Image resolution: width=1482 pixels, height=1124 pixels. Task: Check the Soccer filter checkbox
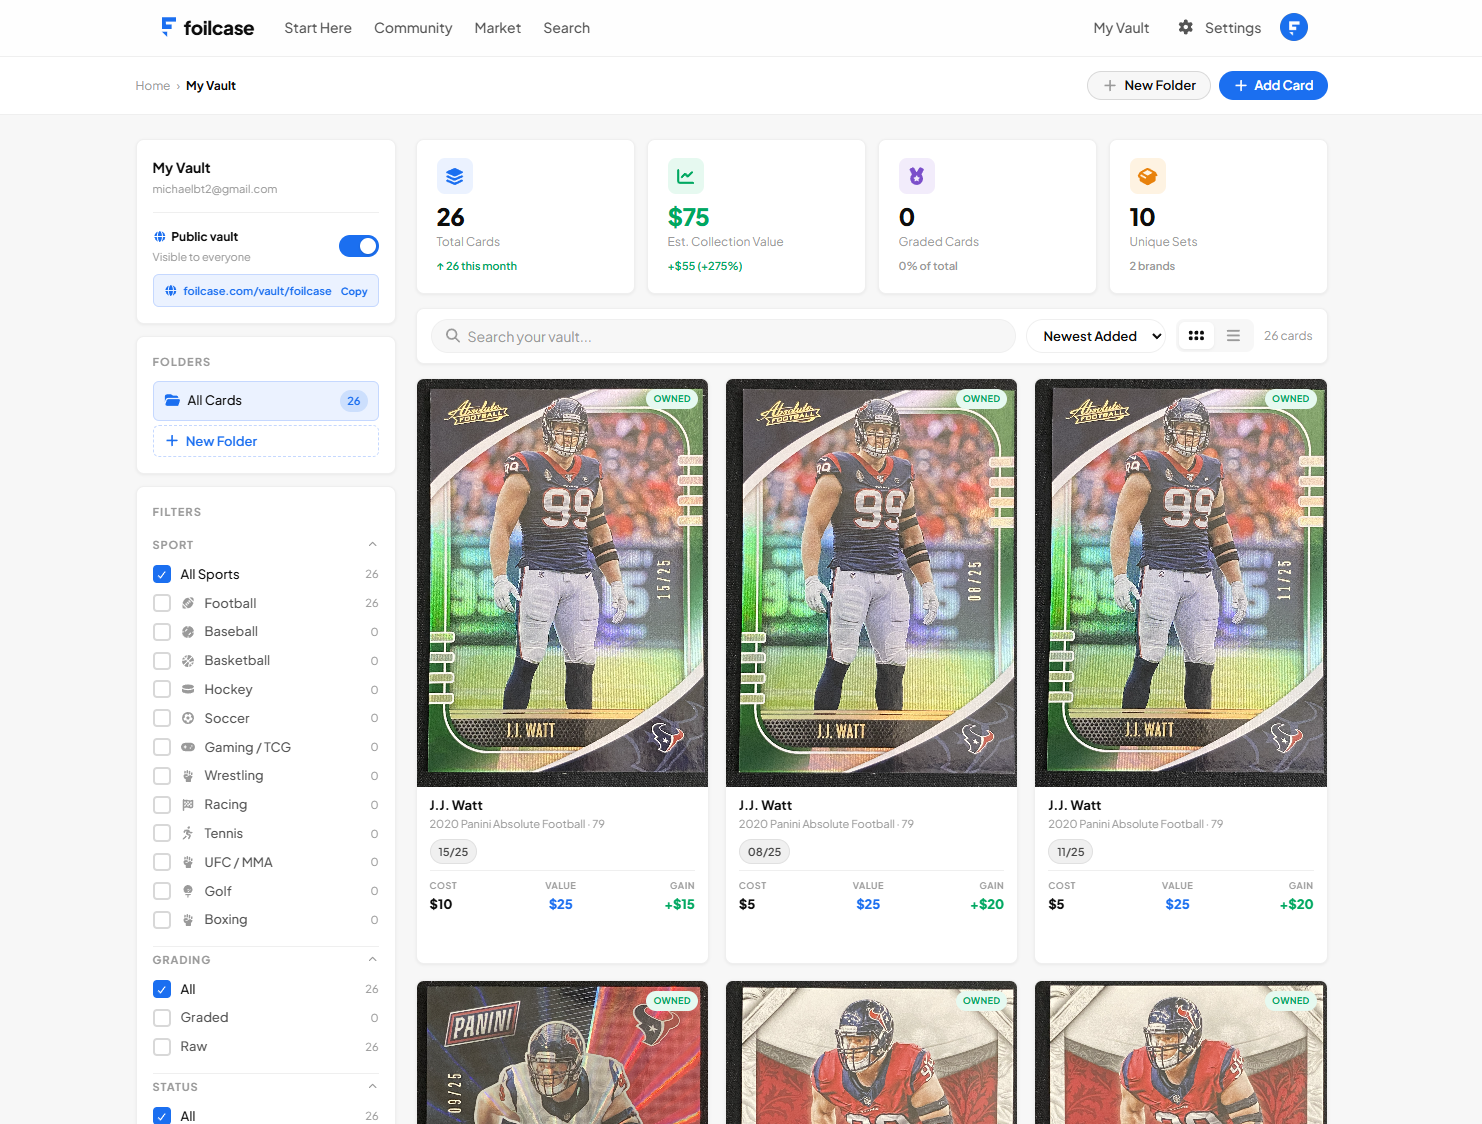point(162,718)
